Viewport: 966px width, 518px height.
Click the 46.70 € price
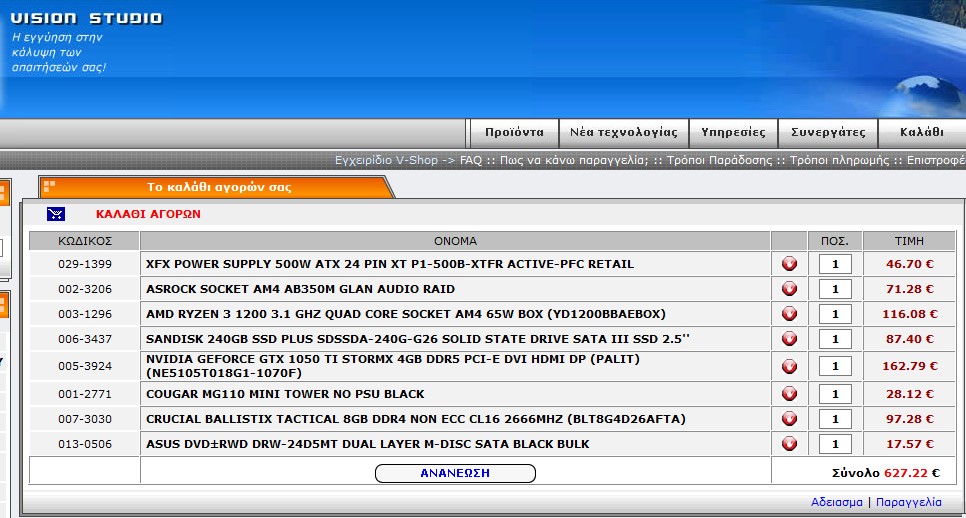pyautogui.click(x=909, y=264)
